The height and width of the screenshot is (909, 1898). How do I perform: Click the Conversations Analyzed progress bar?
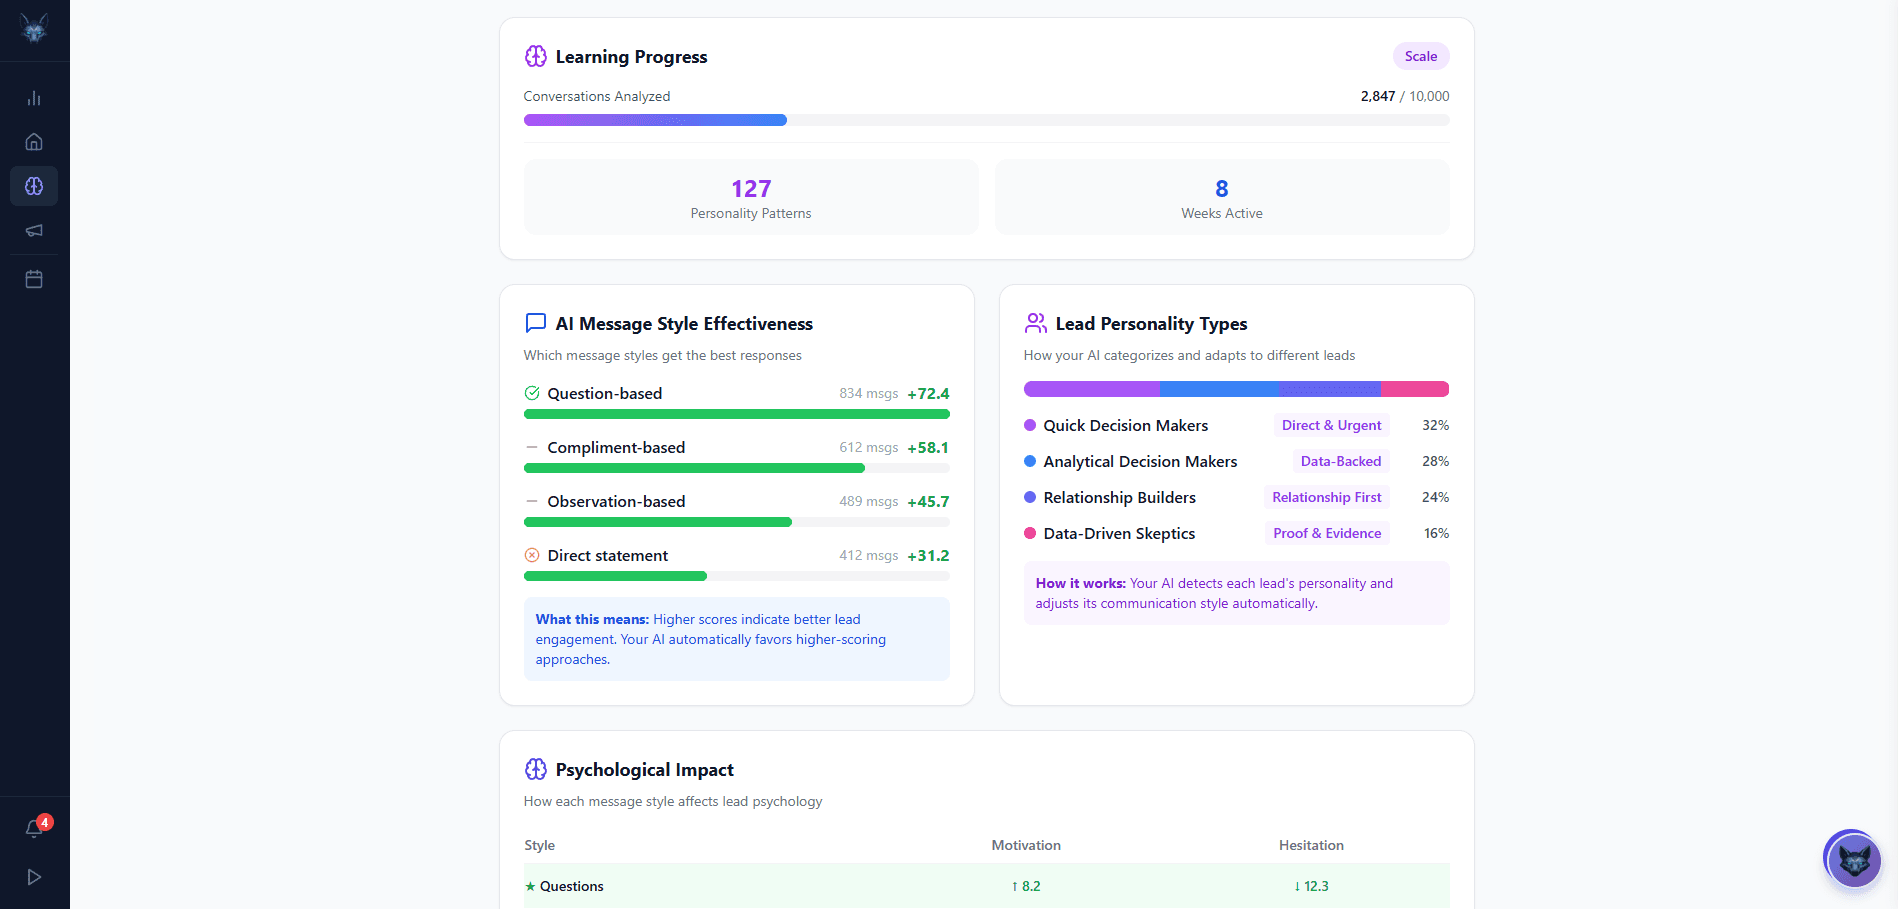click(986, 119)
